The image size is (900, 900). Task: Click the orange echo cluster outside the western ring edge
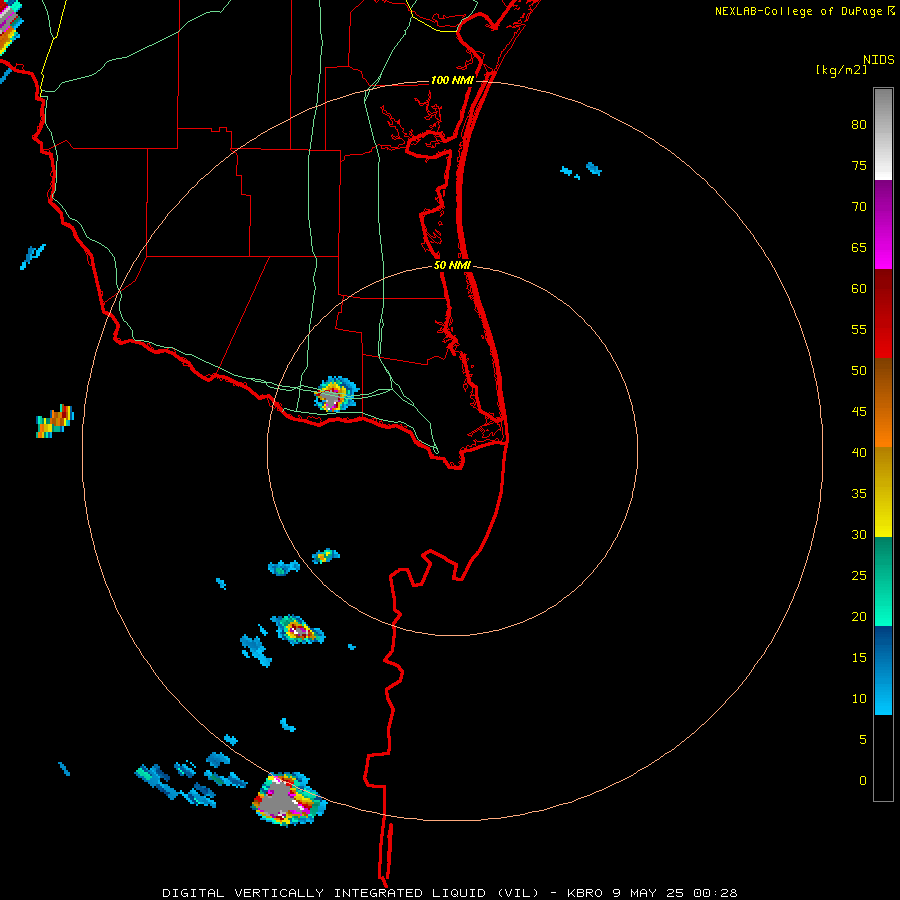(x=55, y=422)
